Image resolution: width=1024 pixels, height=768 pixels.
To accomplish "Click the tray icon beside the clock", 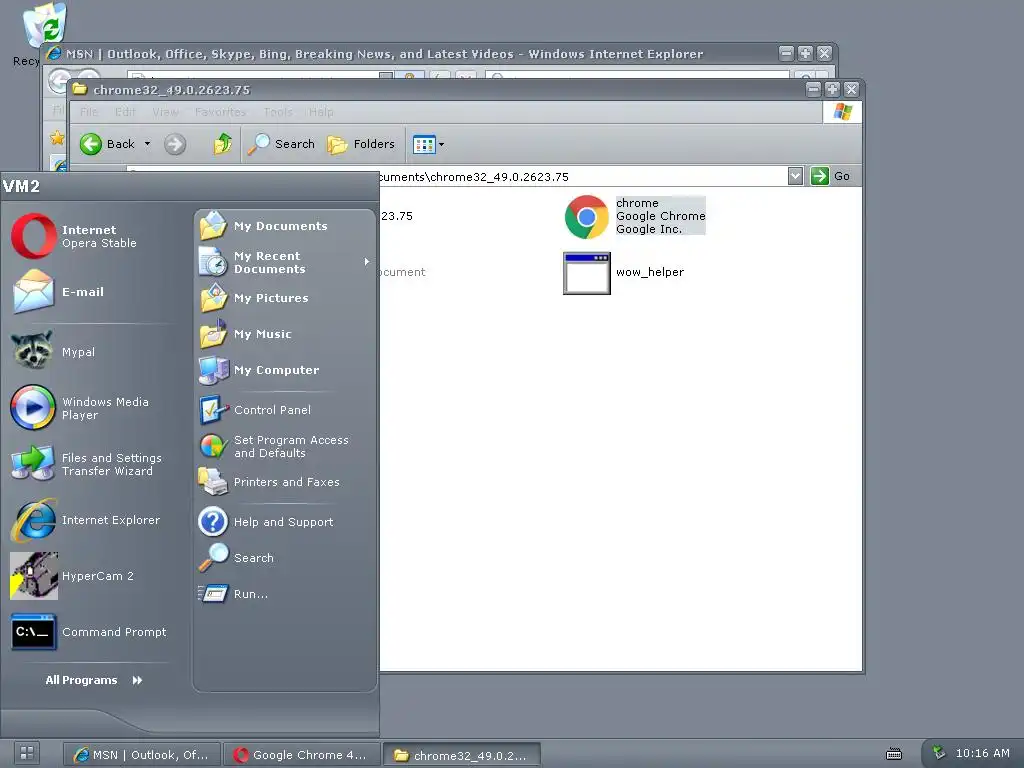I will 938,753.
